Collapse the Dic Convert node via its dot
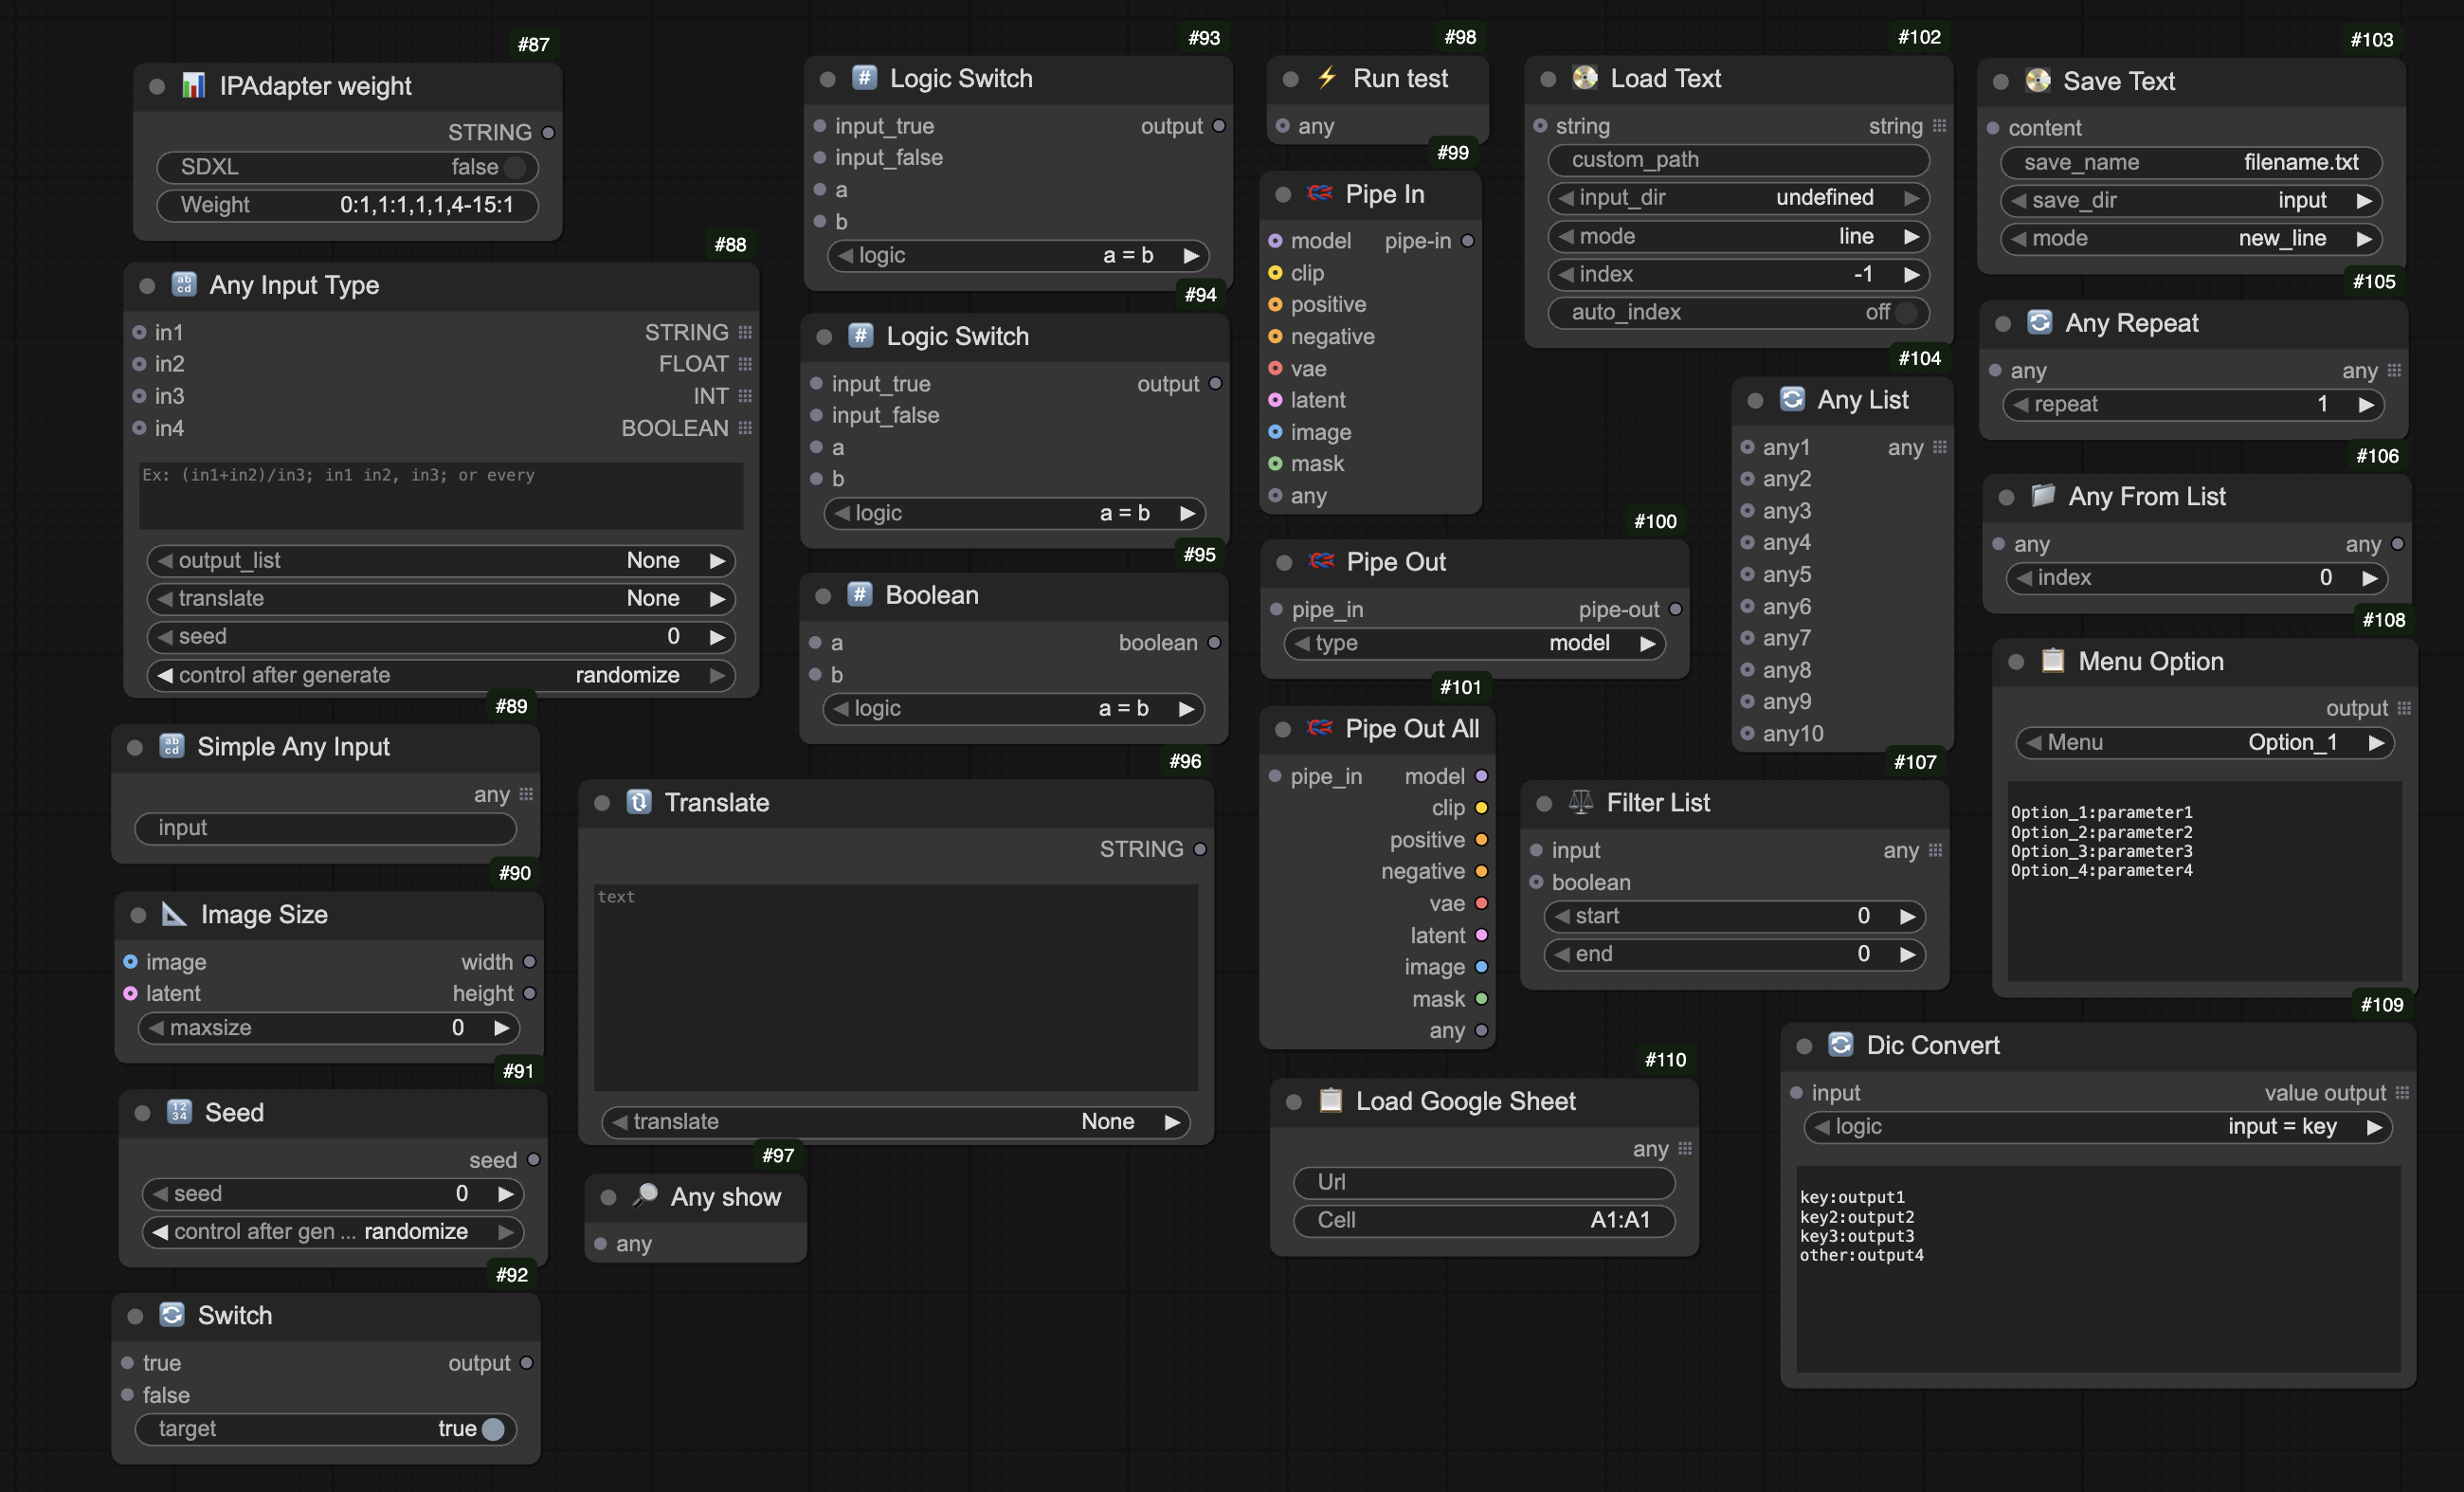2464x1492 pixels. point(1804,1046)
